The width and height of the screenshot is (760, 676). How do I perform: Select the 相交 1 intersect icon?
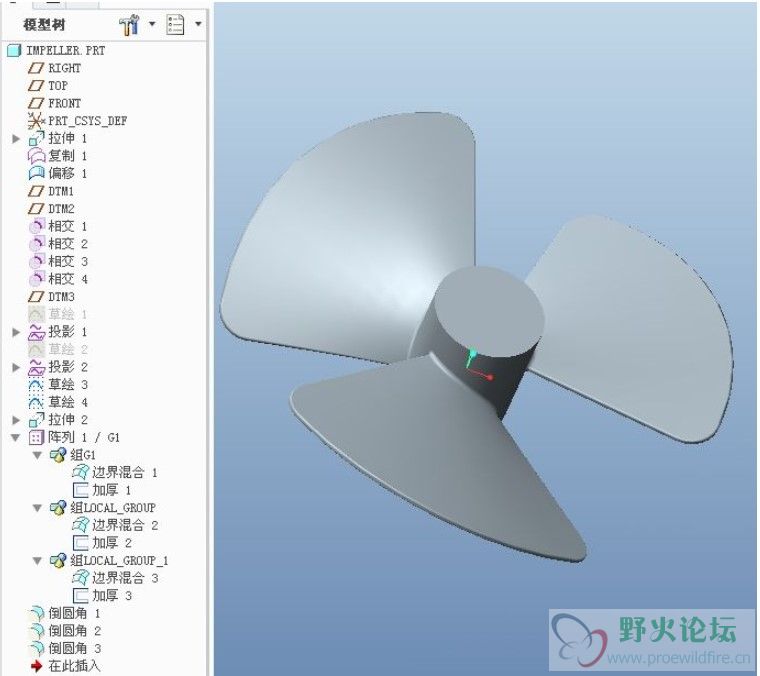[36, 226]
